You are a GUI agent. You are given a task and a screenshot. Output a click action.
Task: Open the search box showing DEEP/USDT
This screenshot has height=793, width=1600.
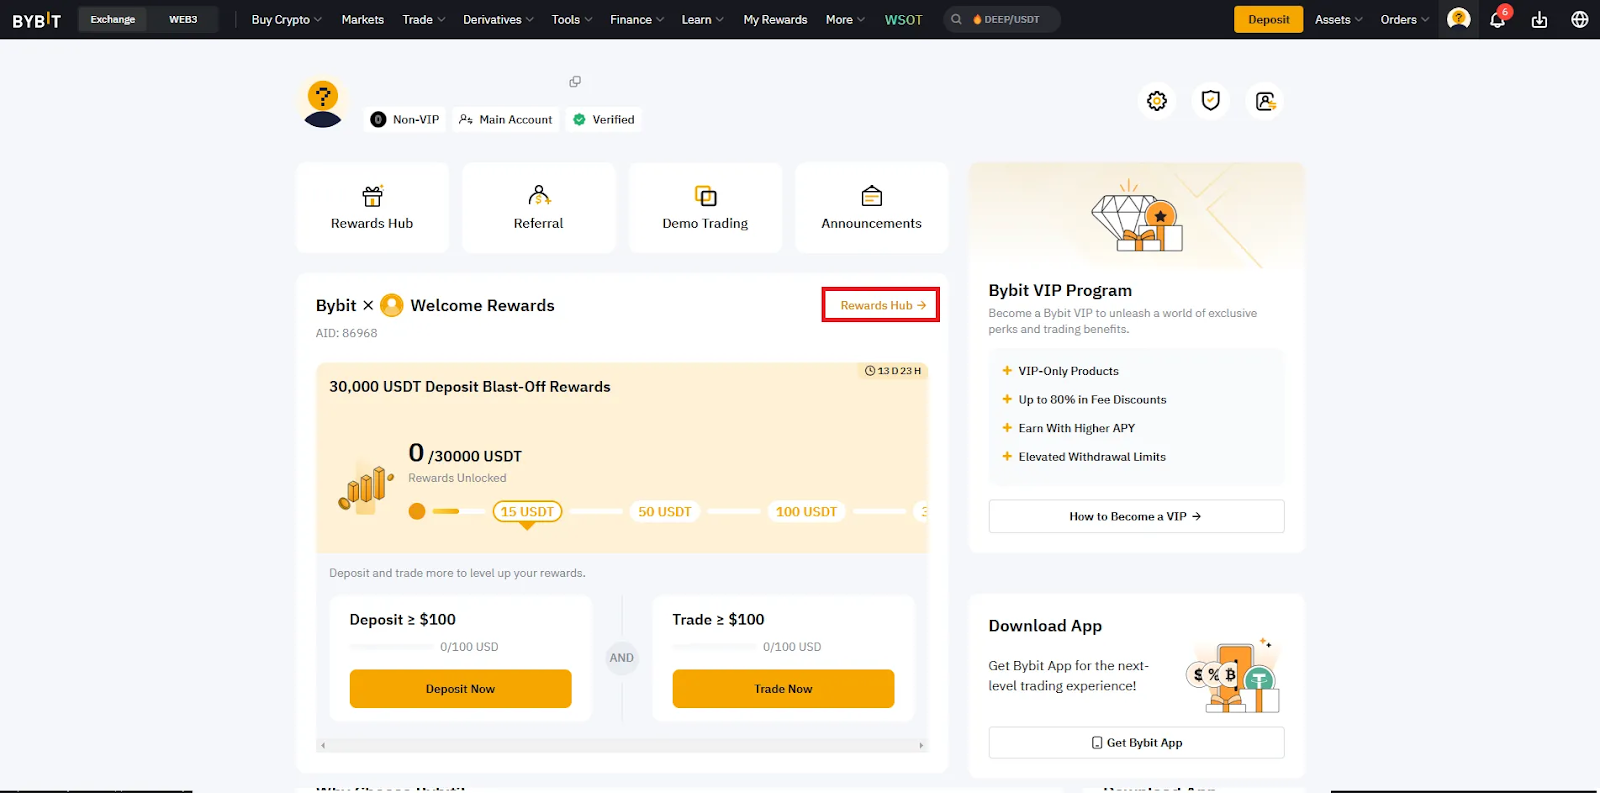click(x=1002, y=19)
